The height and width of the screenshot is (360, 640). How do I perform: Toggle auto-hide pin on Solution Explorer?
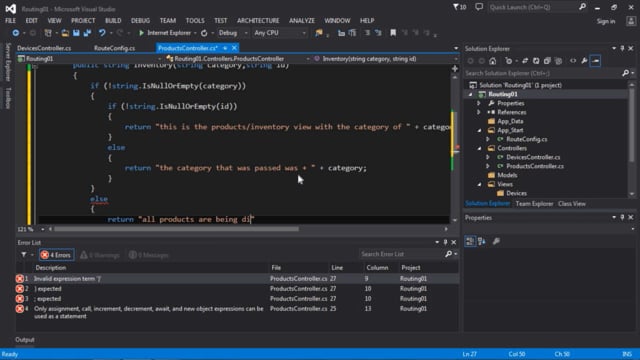(x=622, y=49)
